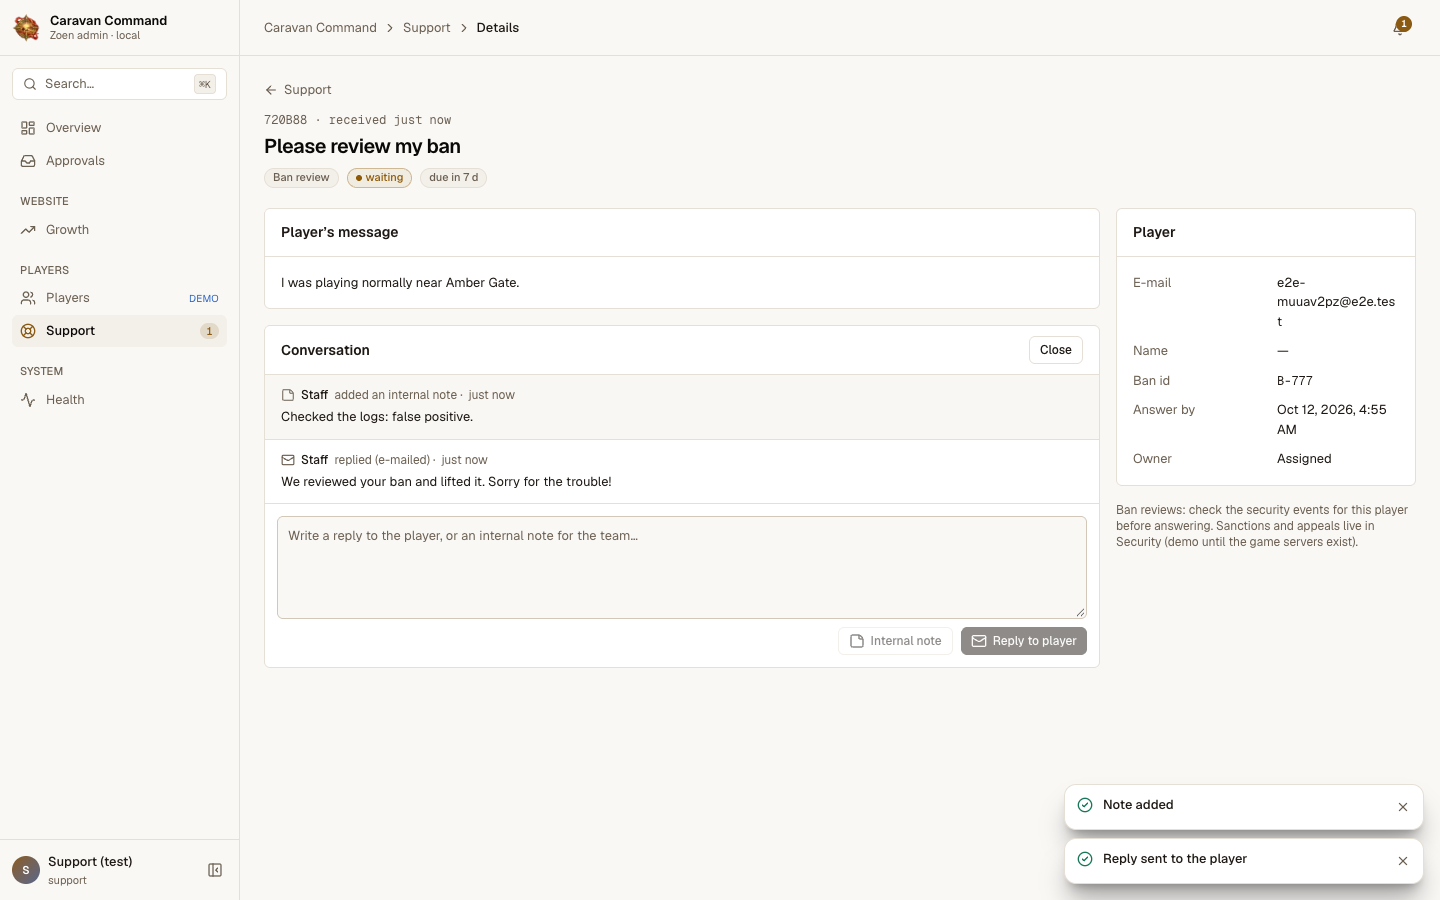The height and width of the screenshot is (900, 1440).
Task: Close the conversation
Action: tap(1055, 350)
